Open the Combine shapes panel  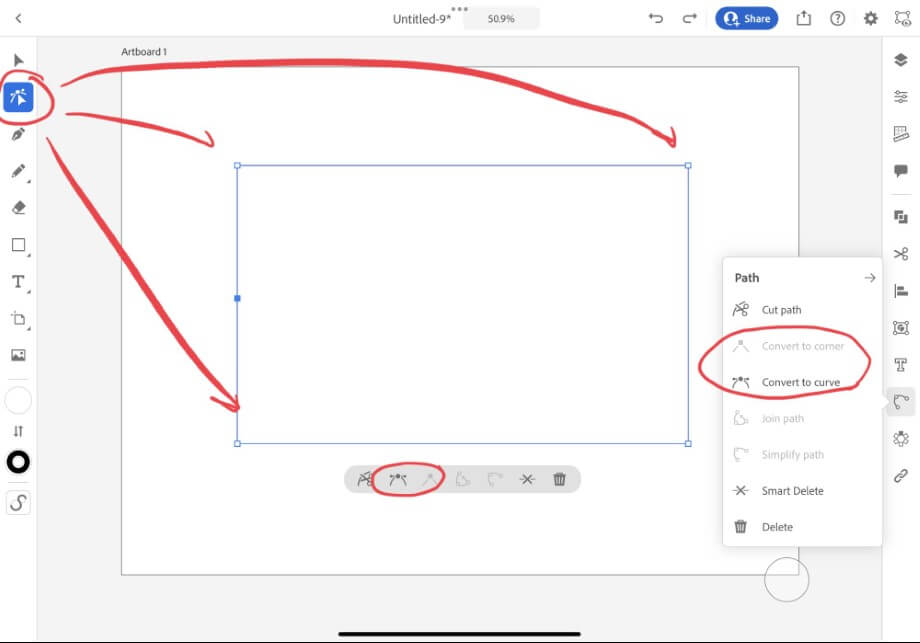(901, 217)
